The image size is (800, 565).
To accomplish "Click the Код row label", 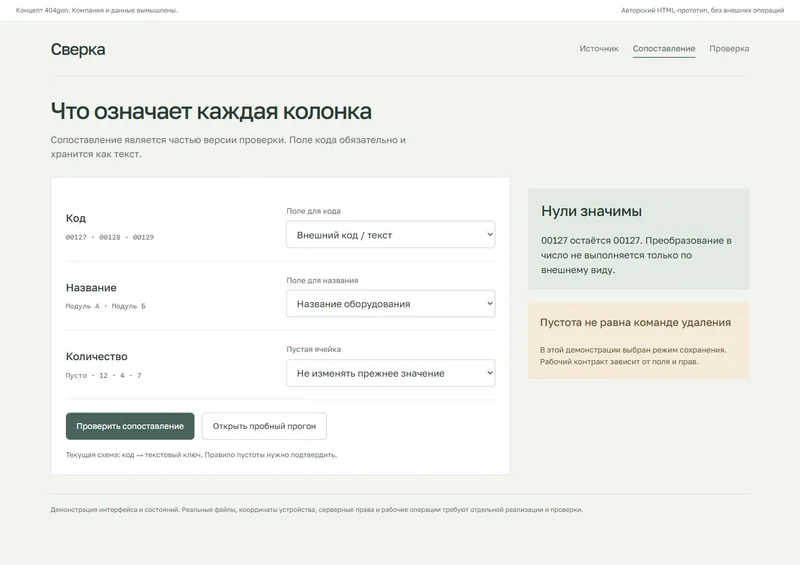I will [x=76, y=218].
